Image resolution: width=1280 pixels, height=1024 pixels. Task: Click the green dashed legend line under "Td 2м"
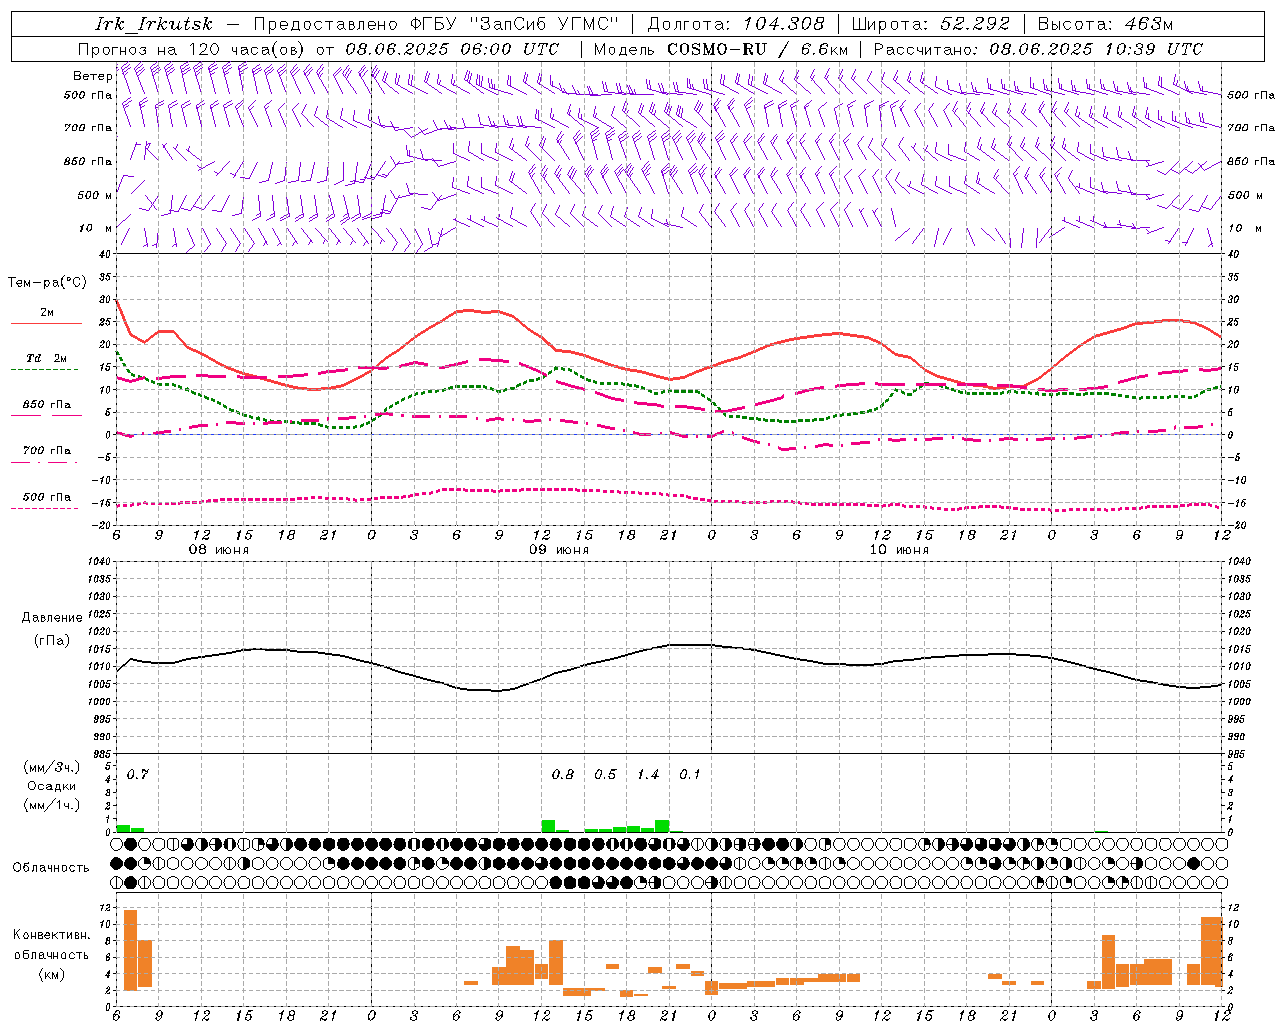(45, 370)
